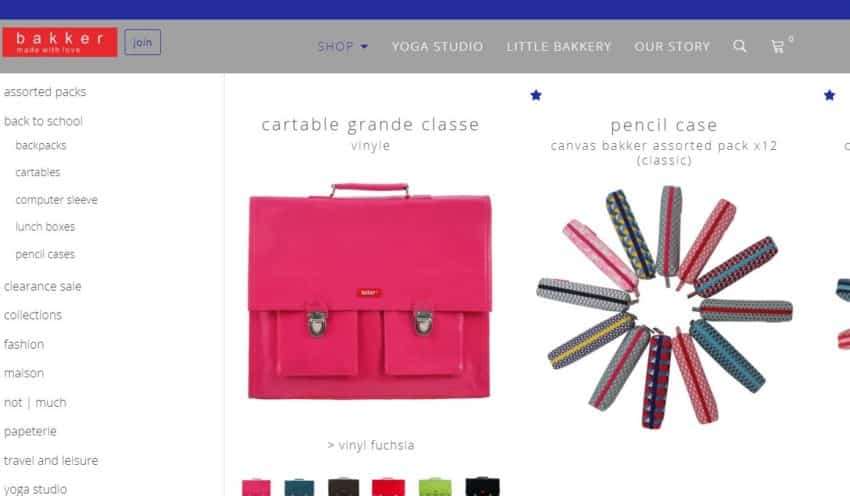850x496 pixels.
Task: Open clearance sale category
Action: pos(42,286)
